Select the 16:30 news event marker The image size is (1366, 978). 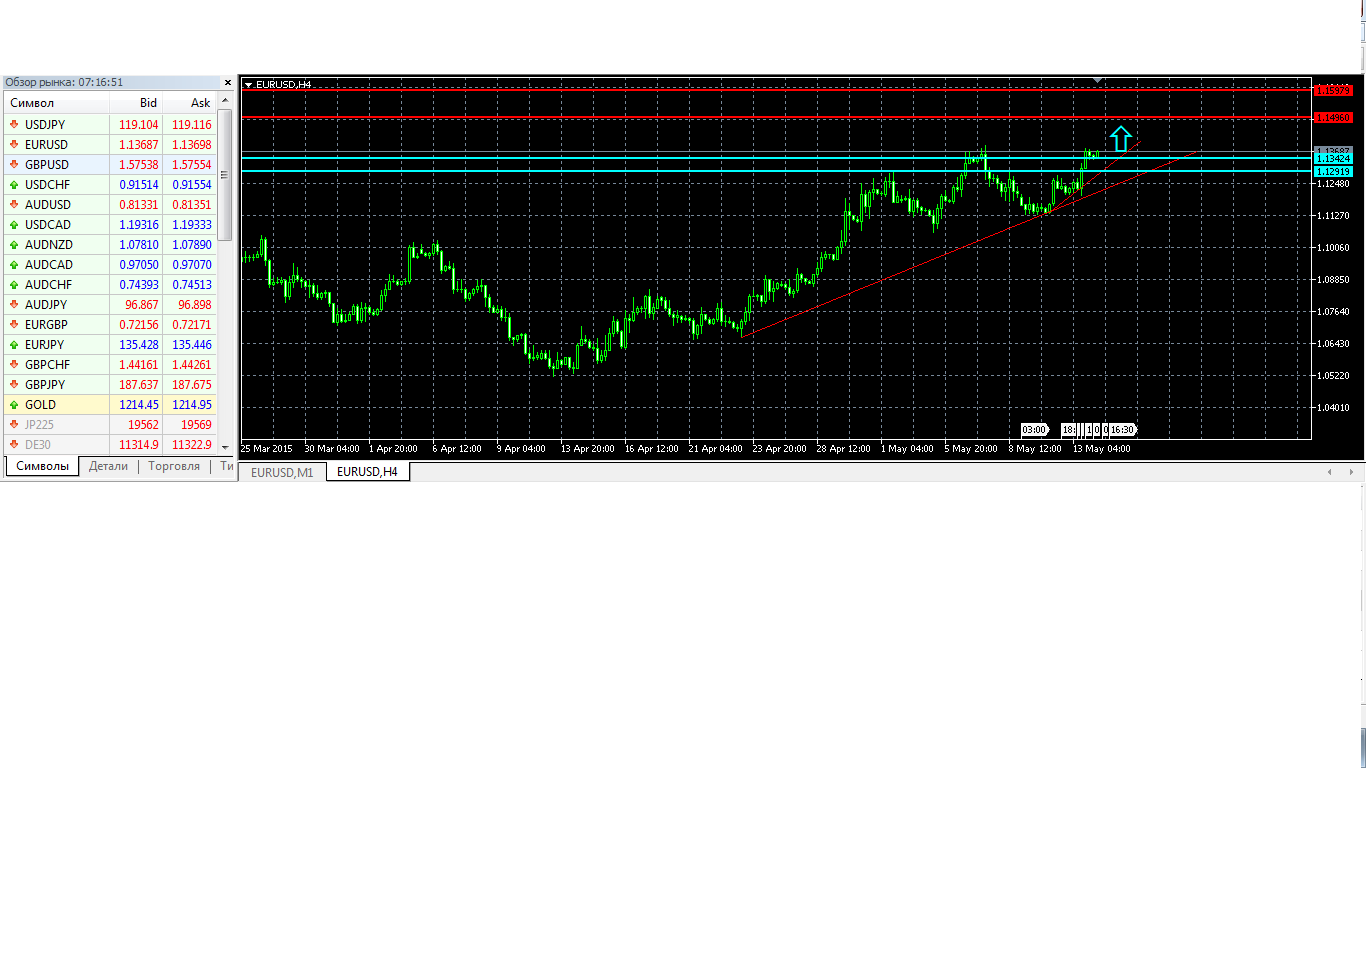click(1122, 430)
